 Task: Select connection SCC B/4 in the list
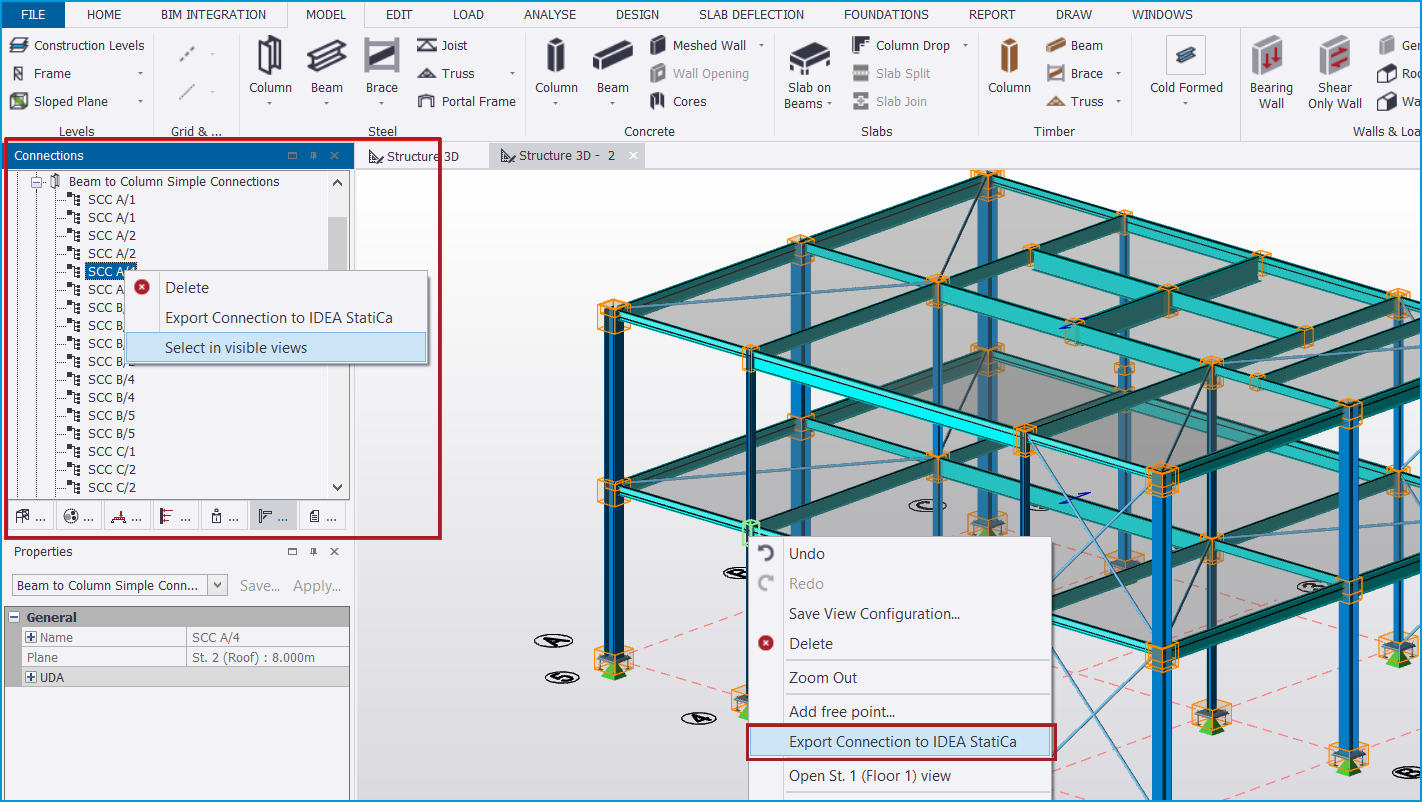tap(113, 379)
